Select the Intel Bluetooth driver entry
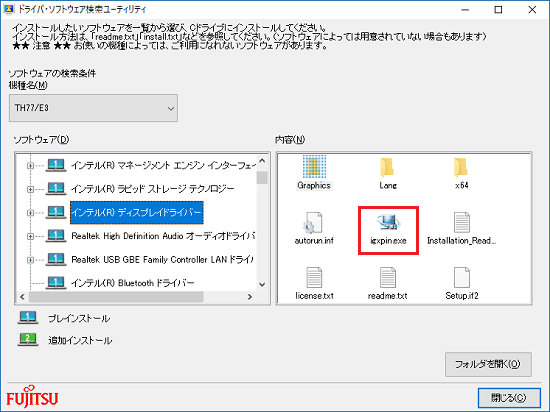The width and height of the screenshot is (550, 412). tap(133, 283)
